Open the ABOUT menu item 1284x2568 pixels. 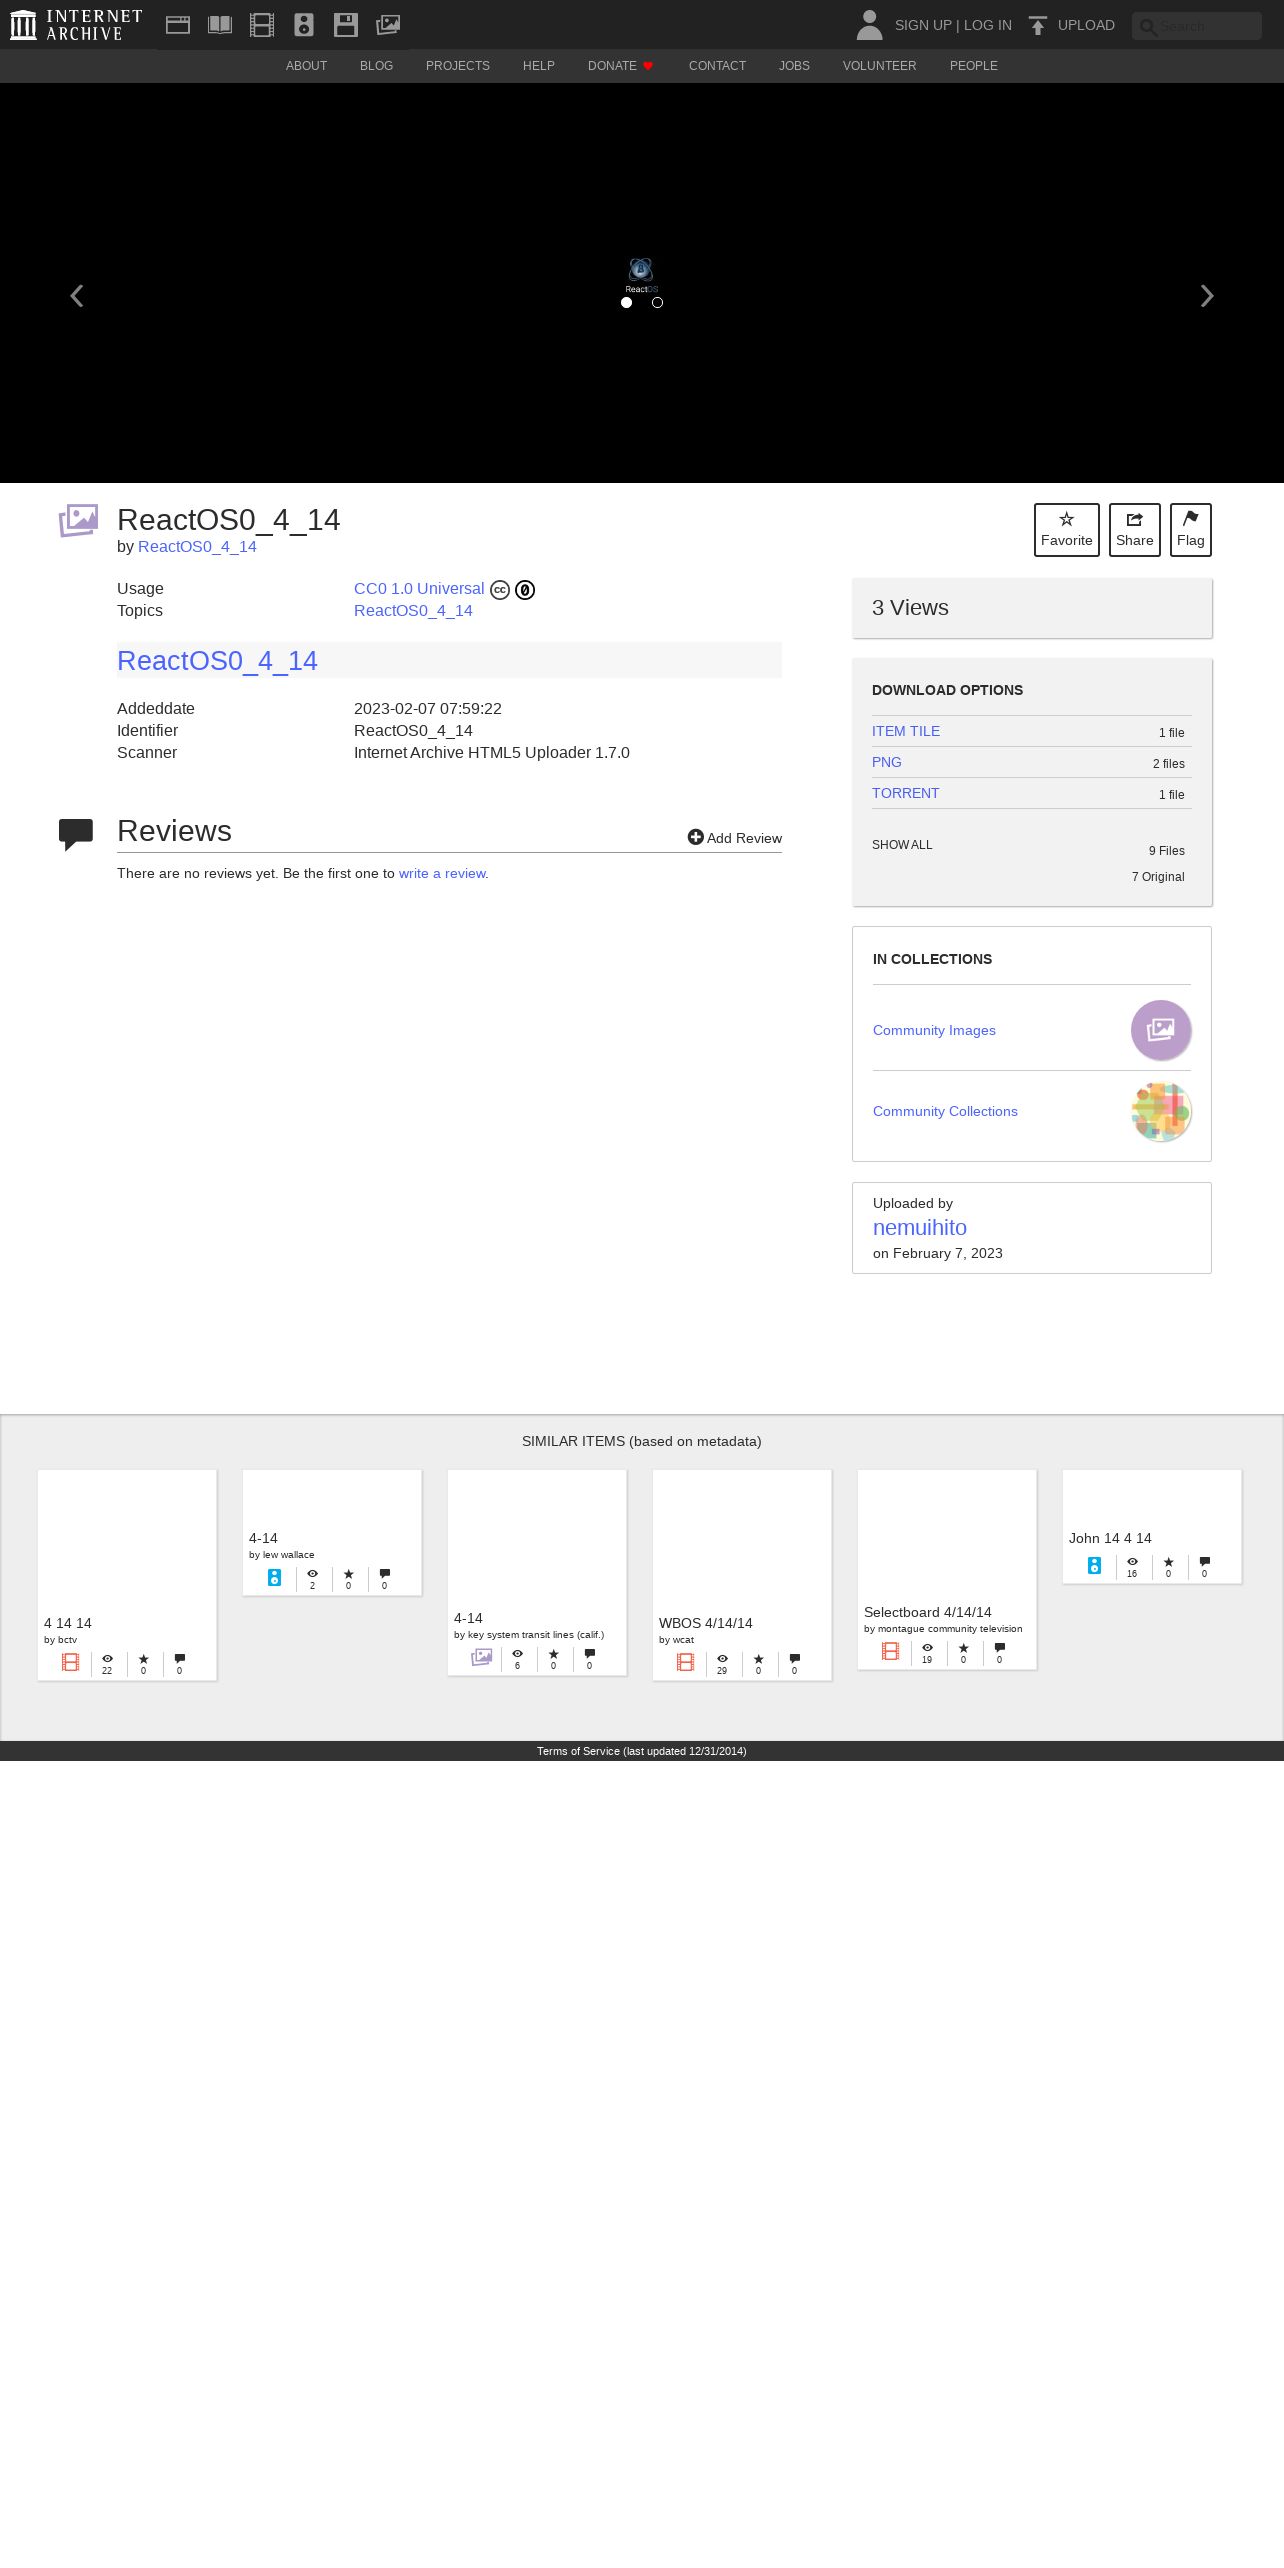click(x=306, y=66)
